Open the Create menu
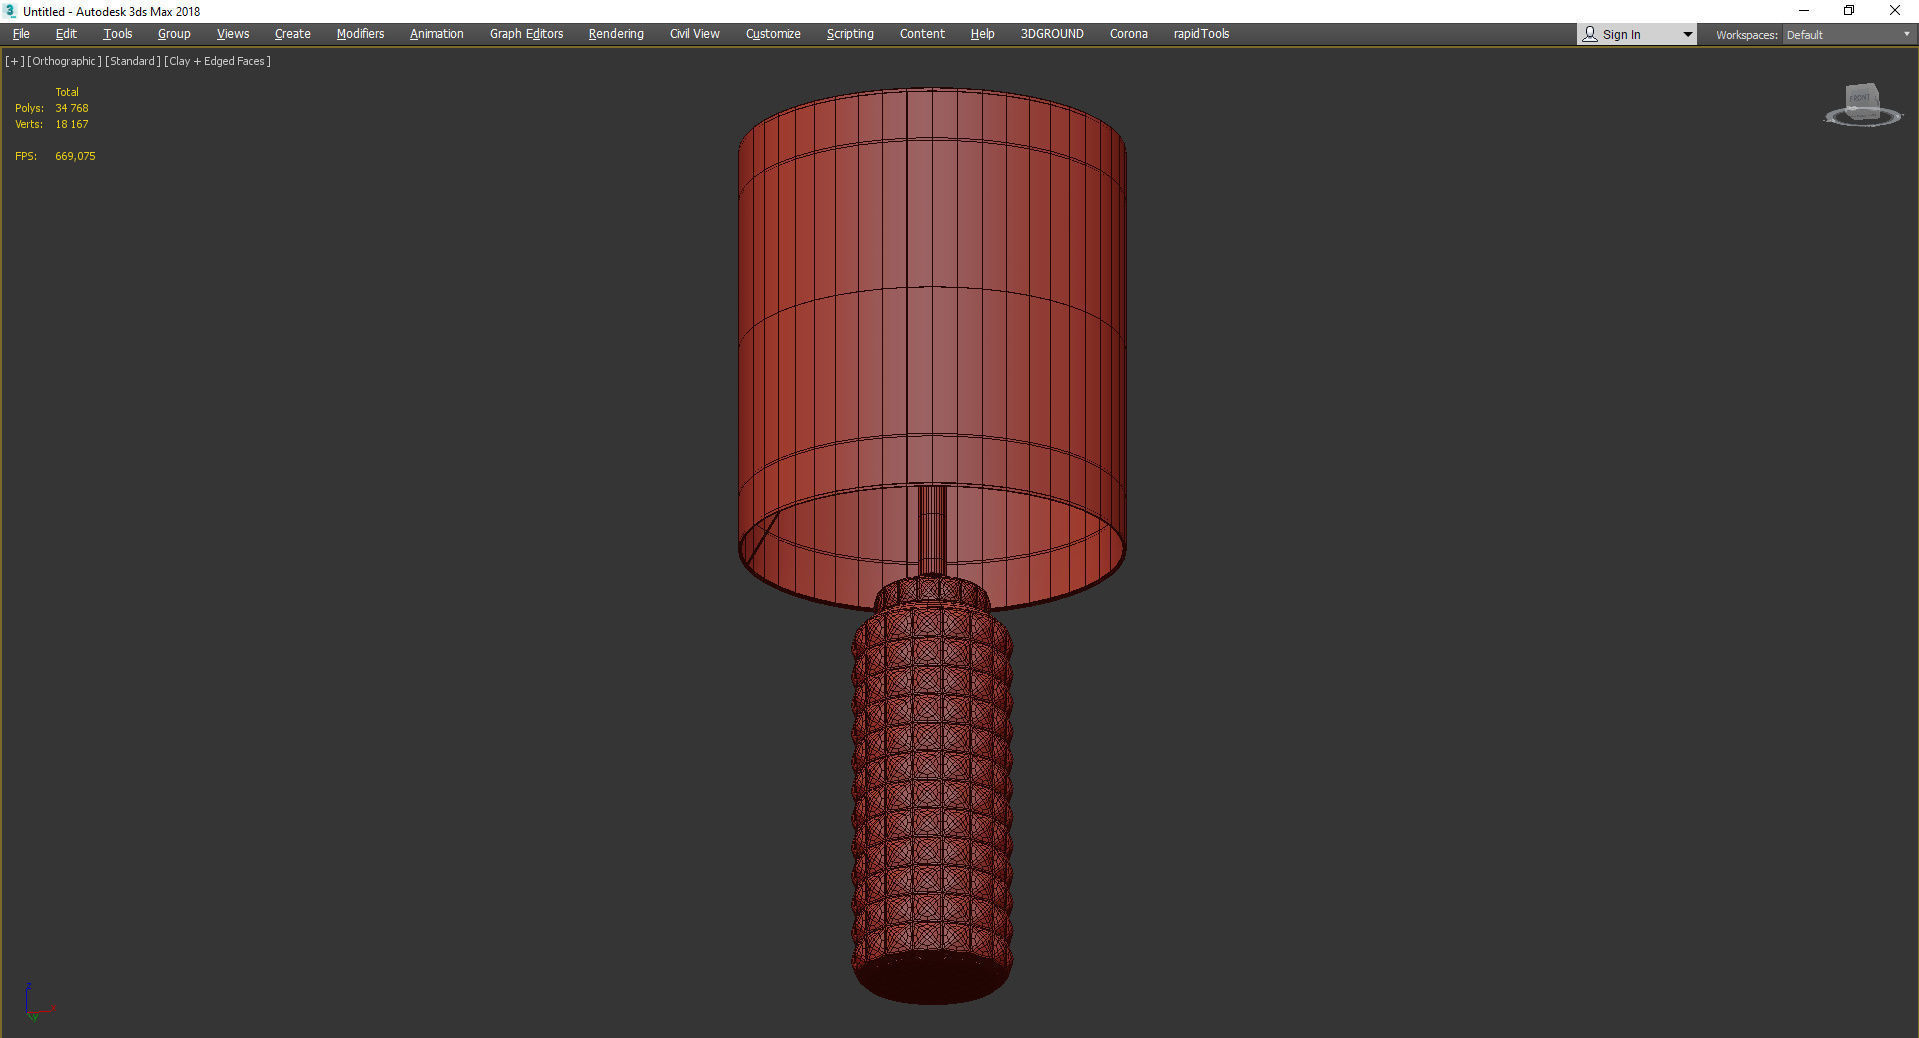 click(x=293, y=34)
